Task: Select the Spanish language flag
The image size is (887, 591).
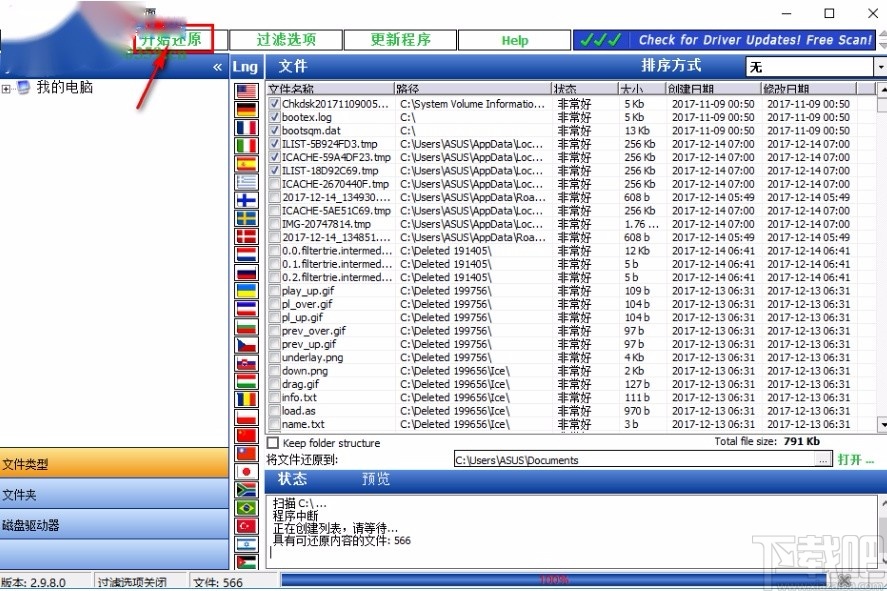Action: [246, 164]
